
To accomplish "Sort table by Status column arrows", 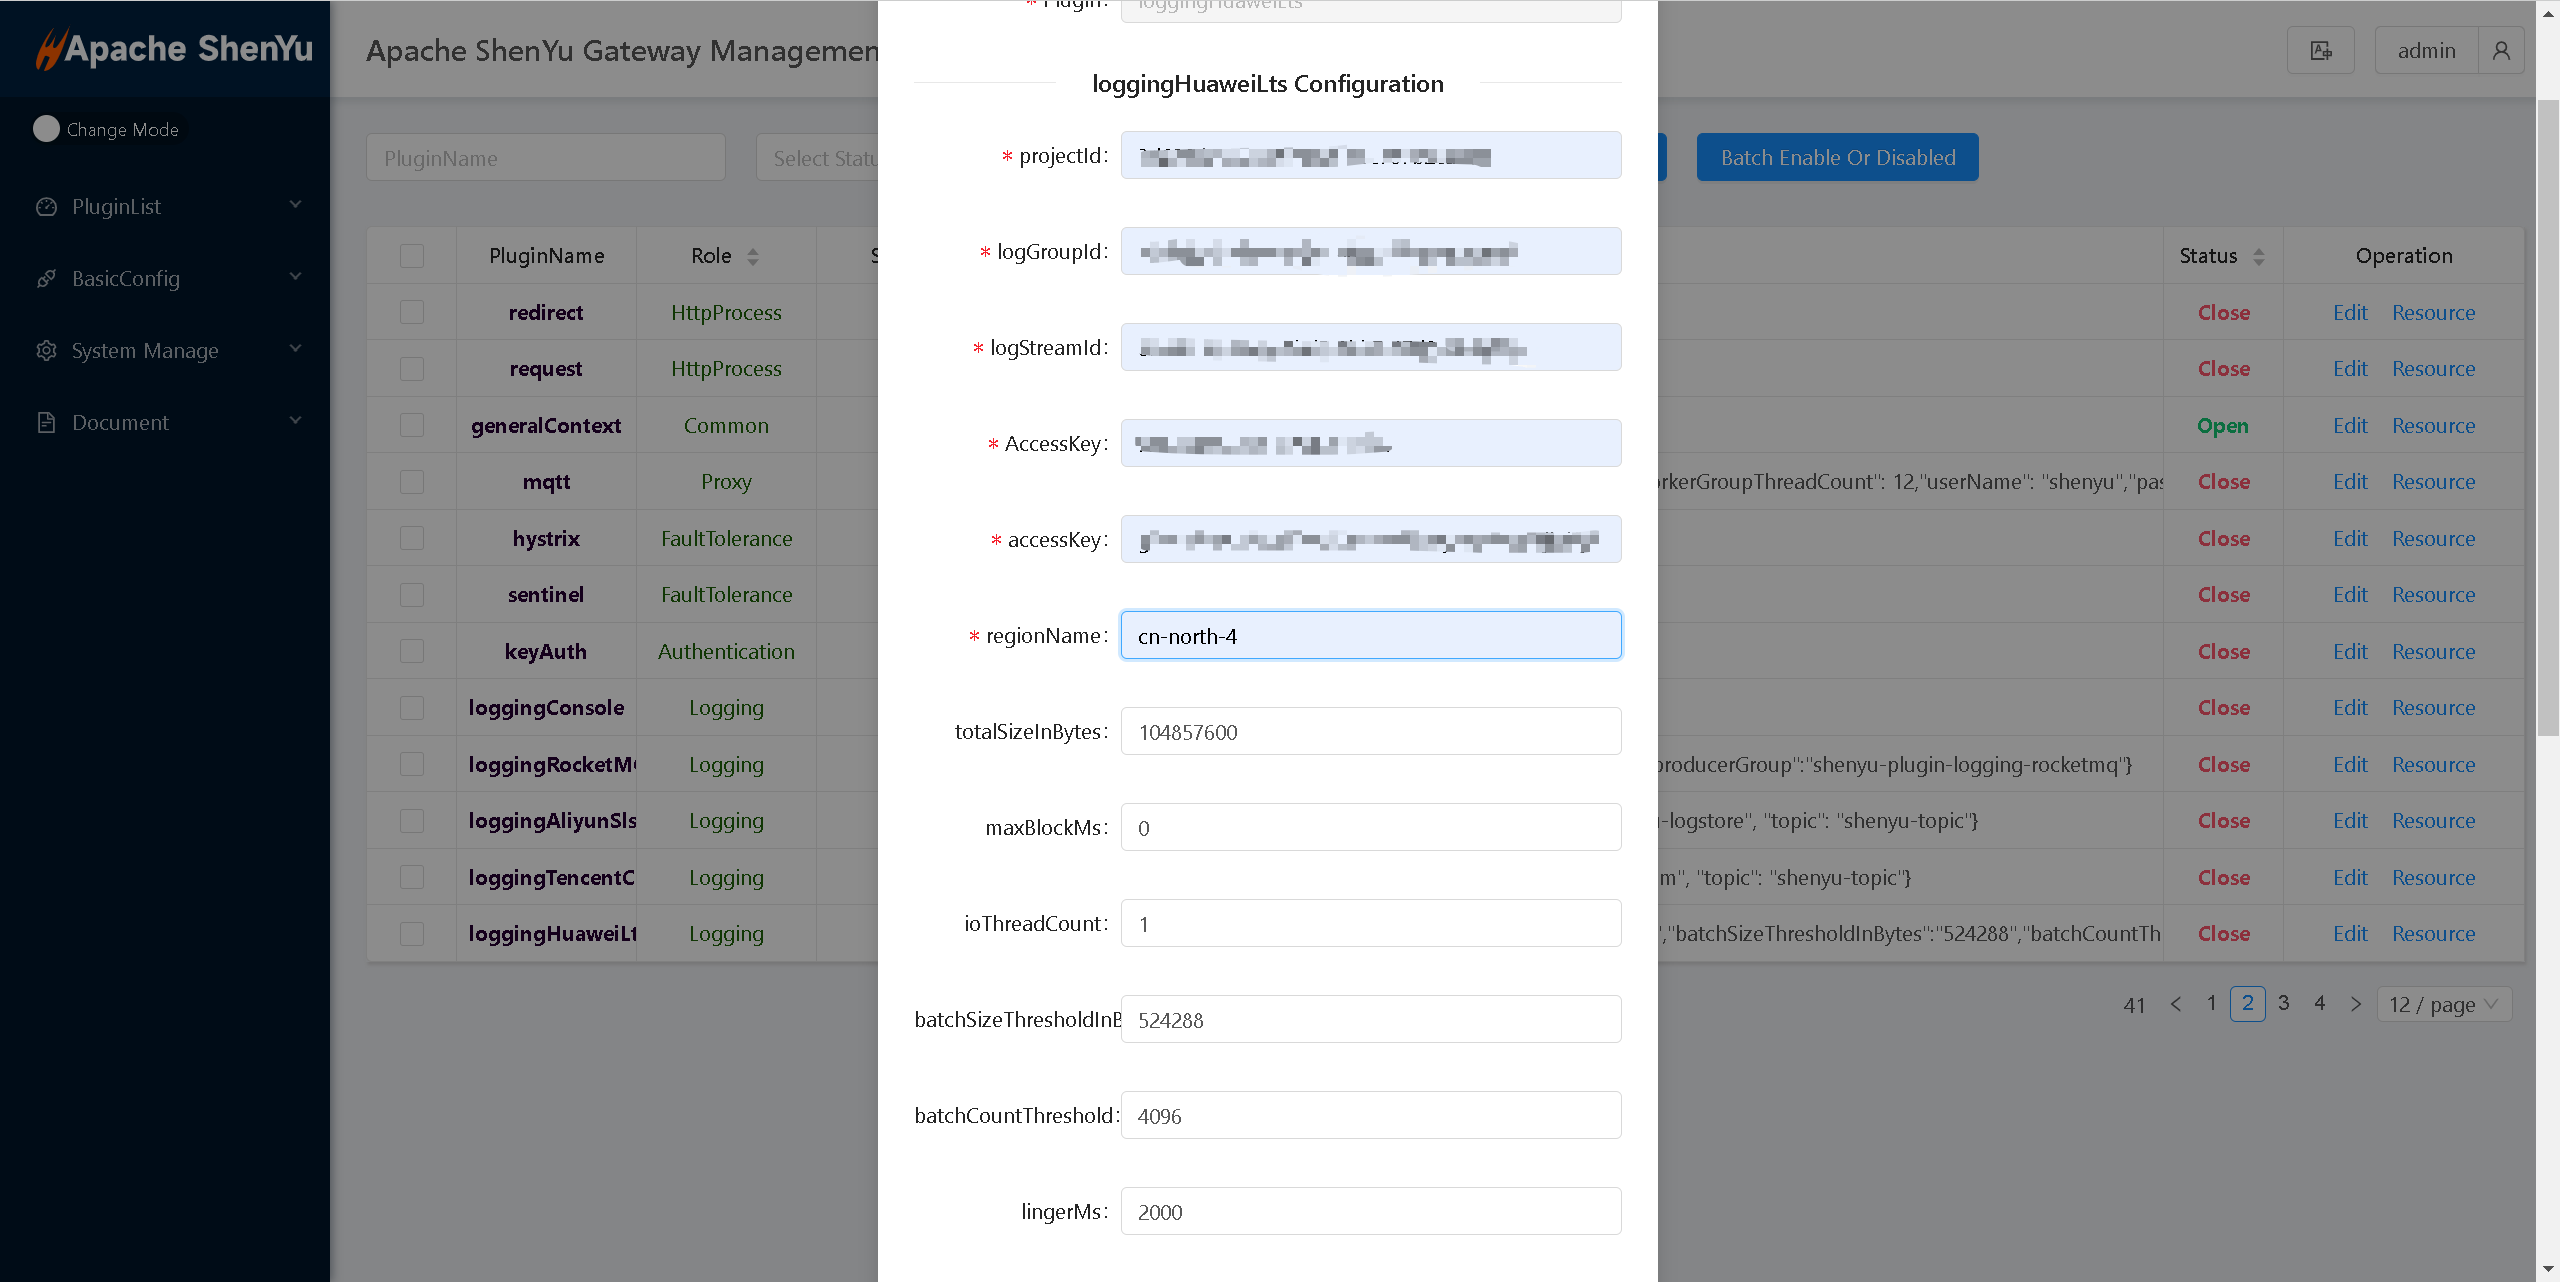I will (2259, 257).
